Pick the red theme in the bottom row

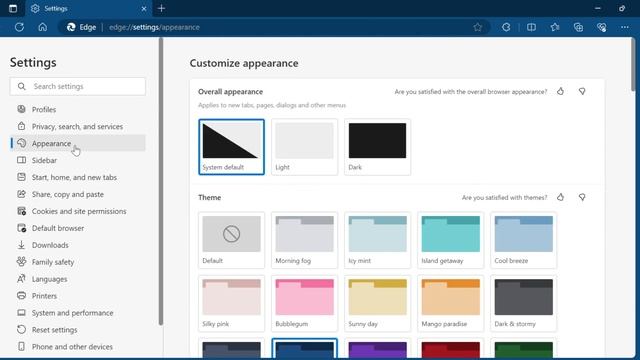coord(451,349)
